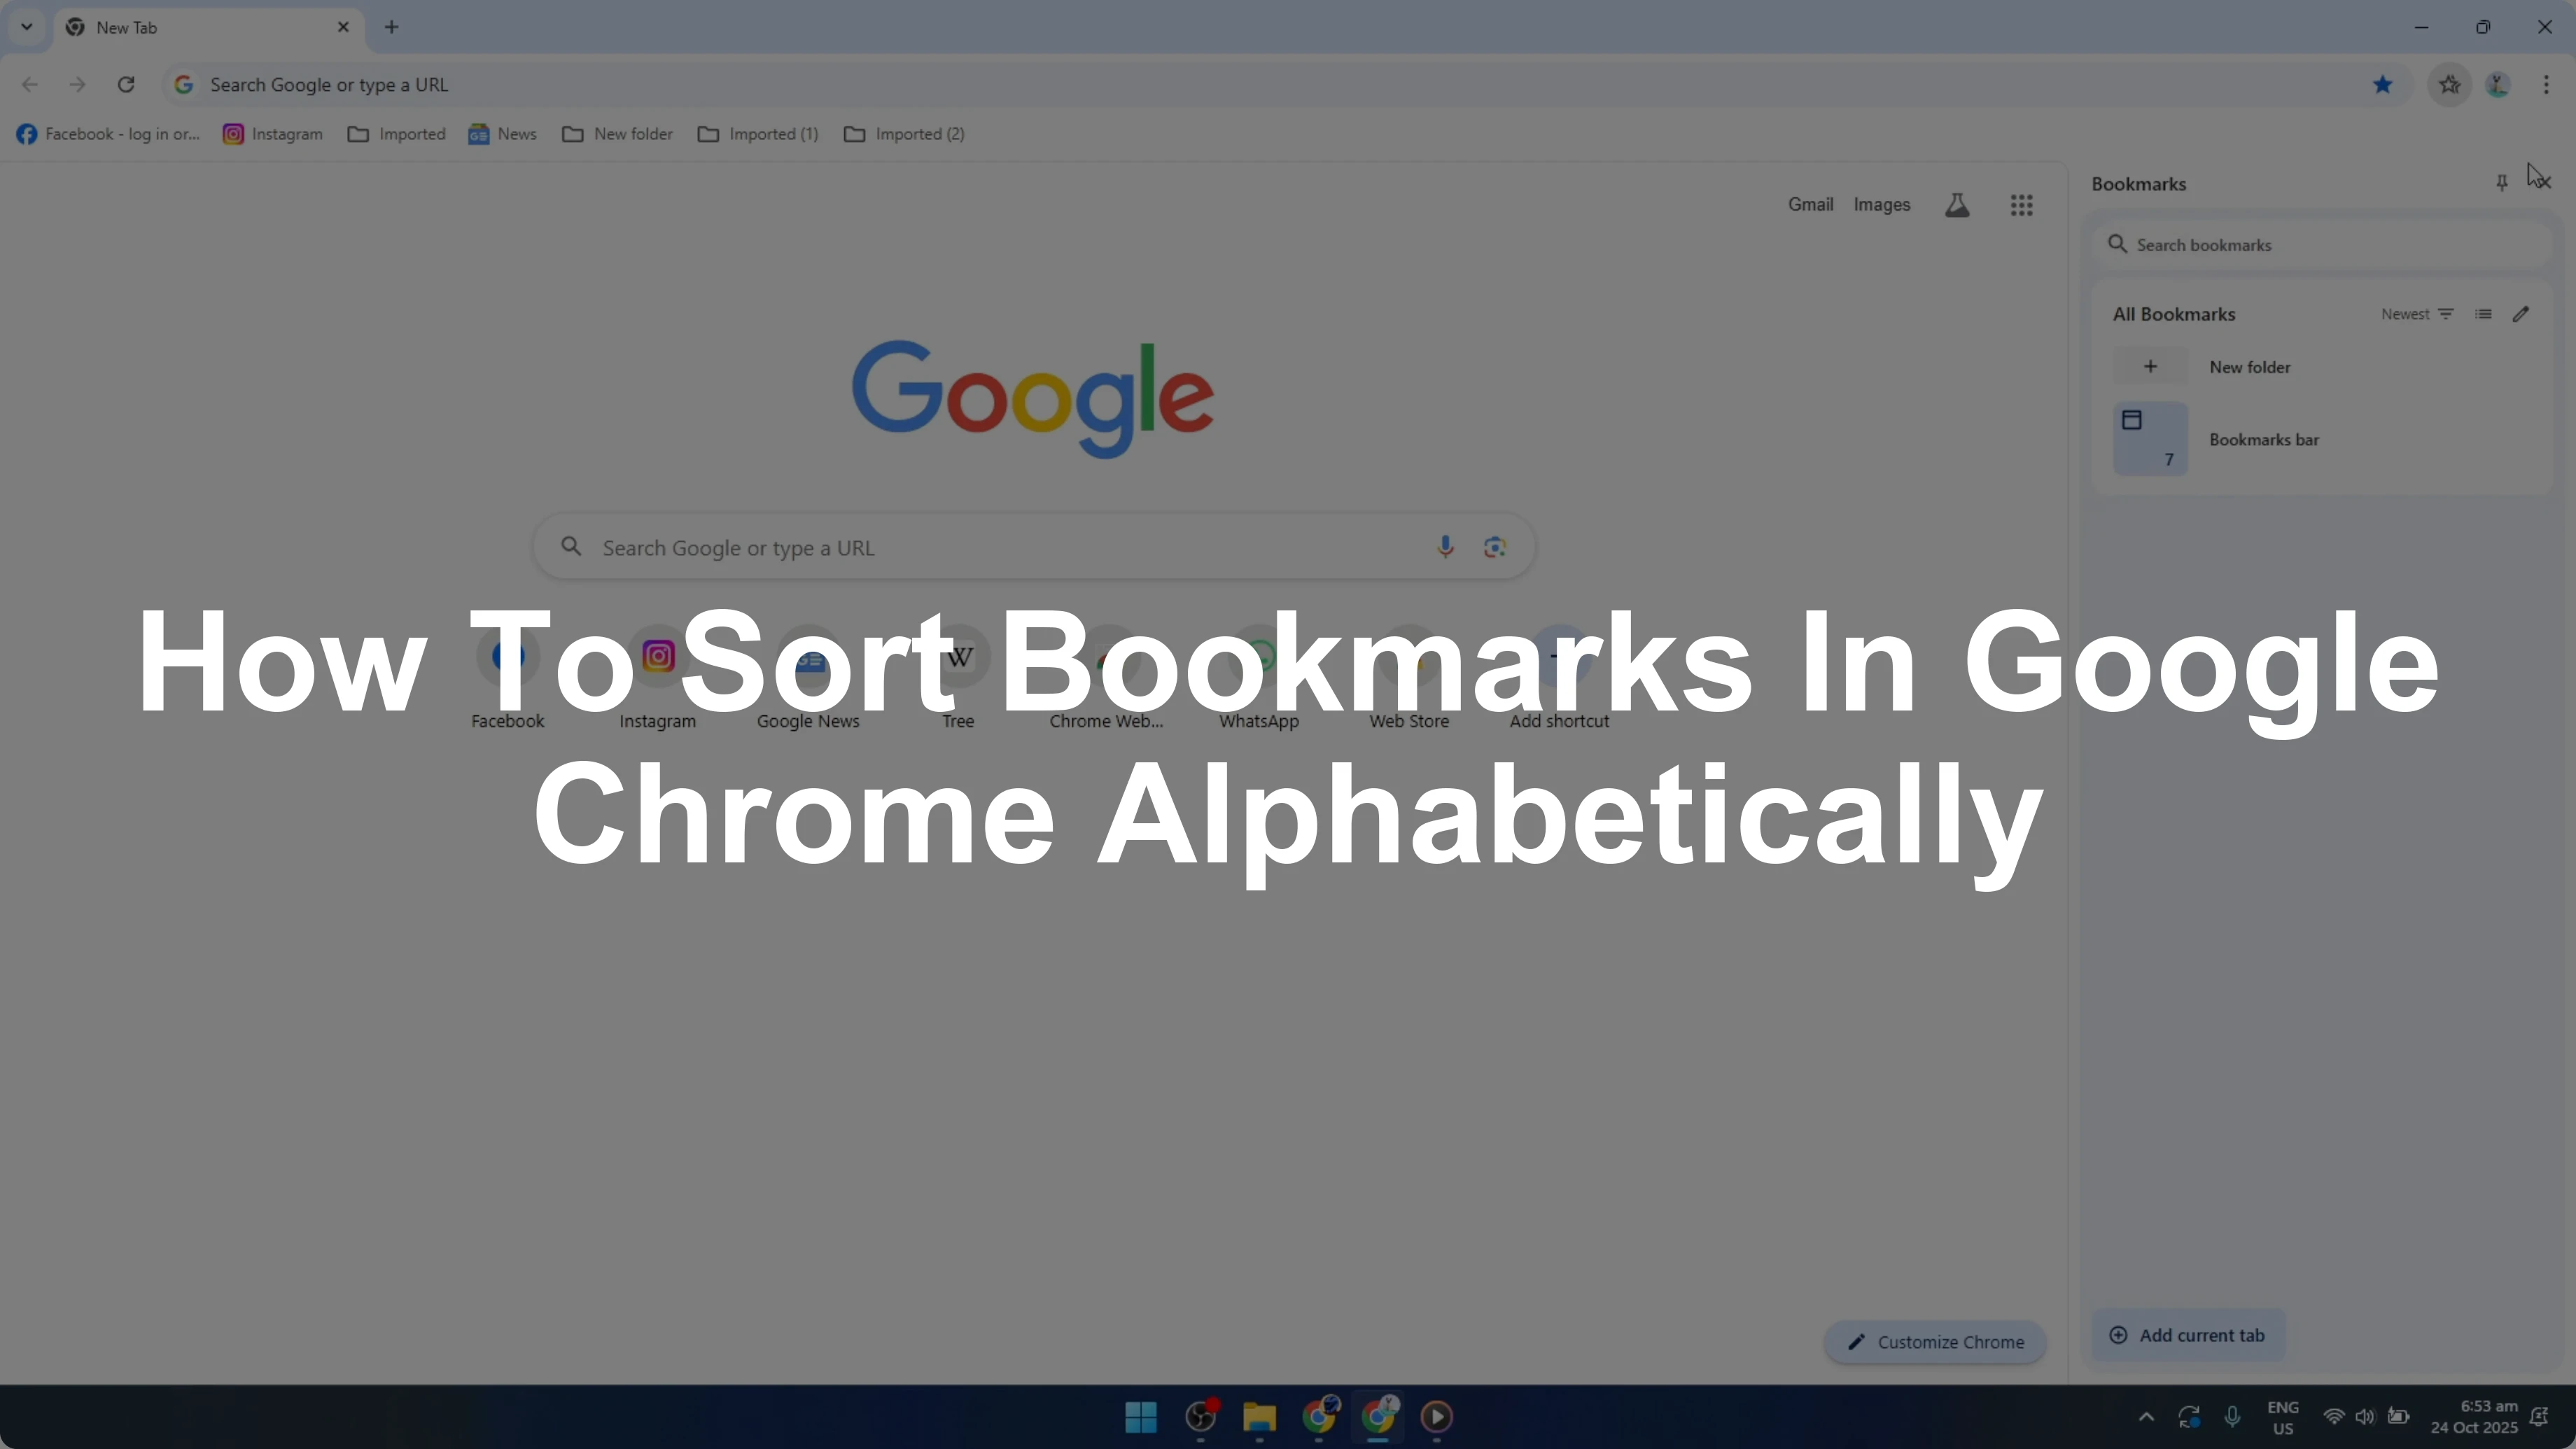The image size is (2576, 1449).
Task: Open the Chrome three-dot menu
Action: pyautogui.click(x=2545, y=85)
